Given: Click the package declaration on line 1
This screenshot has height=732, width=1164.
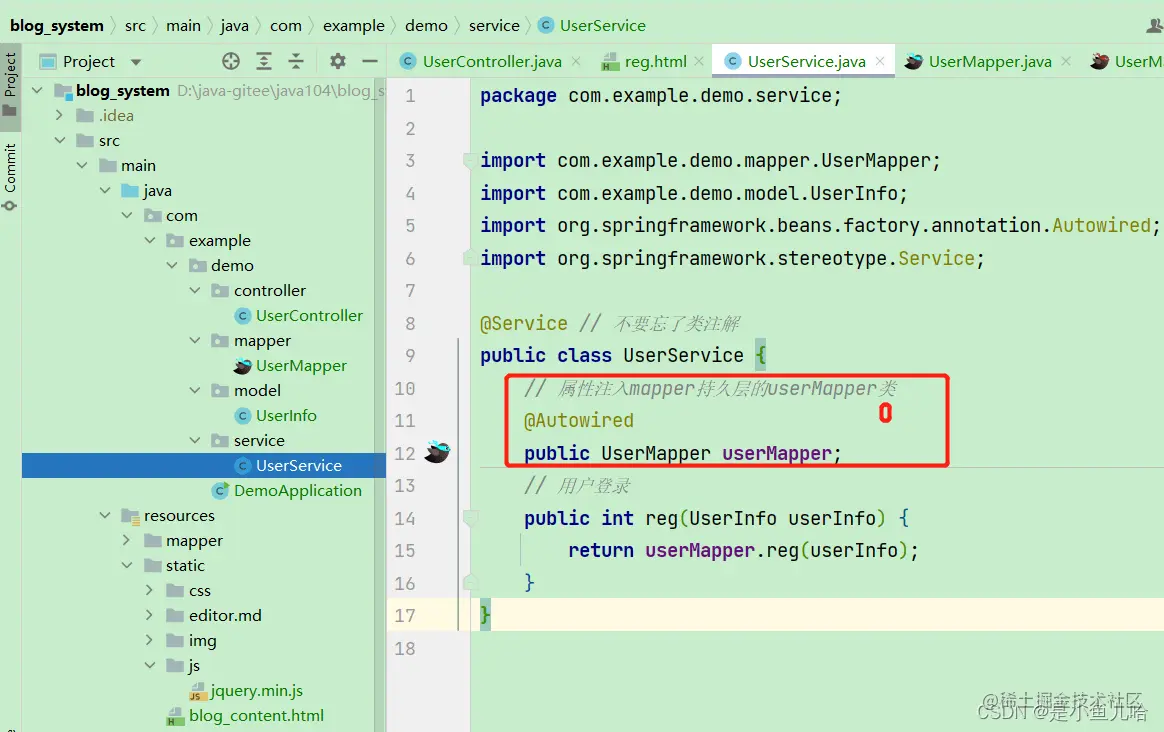Looking at the screenshot, I should pyautogui.click(x=661, y=96).
